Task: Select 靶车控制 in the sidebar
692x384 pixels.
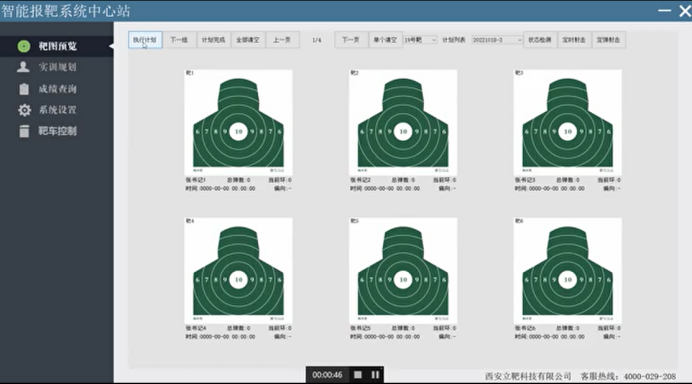Action: click(x=56, y=131)
